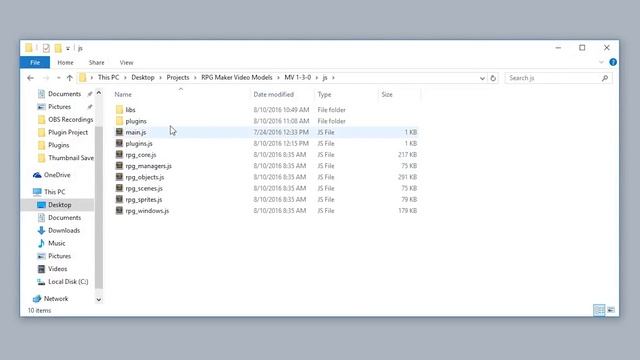The image size is (640, 360).
Task: Select the rpg_core.js file
Action: pyautogui.click(x=141, y=155)
